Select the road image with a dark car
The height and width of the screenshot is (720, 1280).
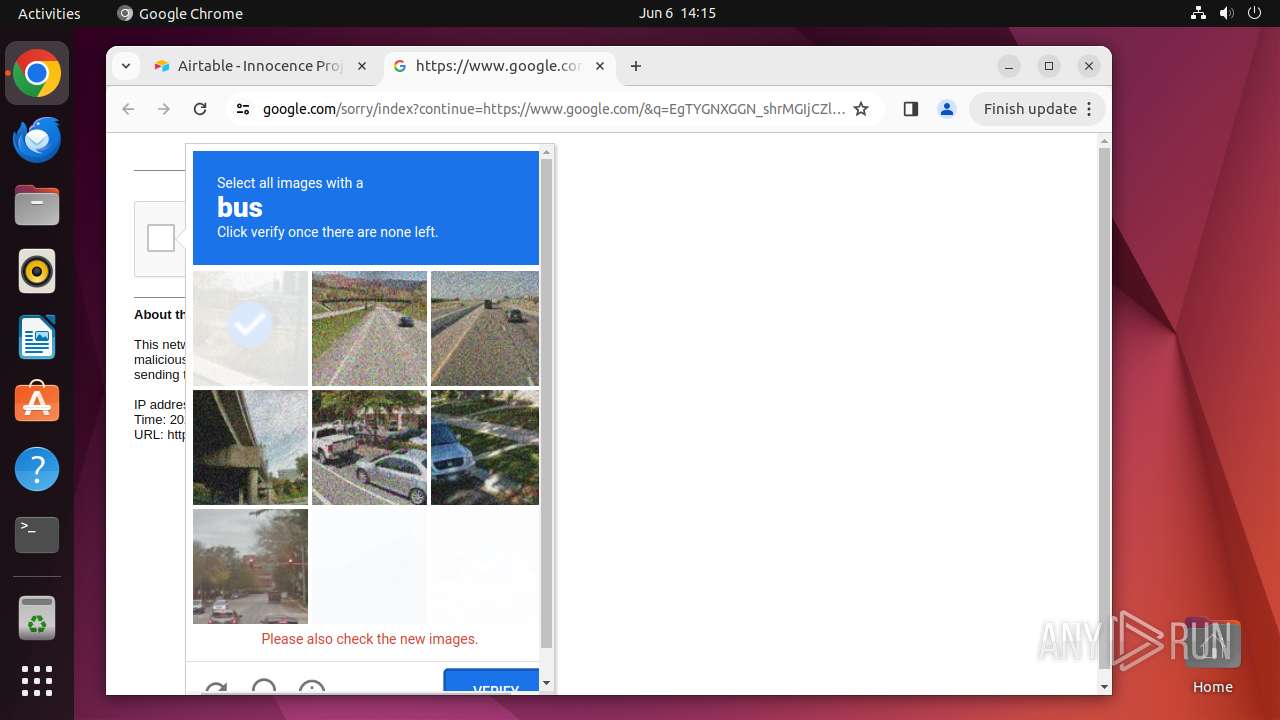(x=369, y=328)
